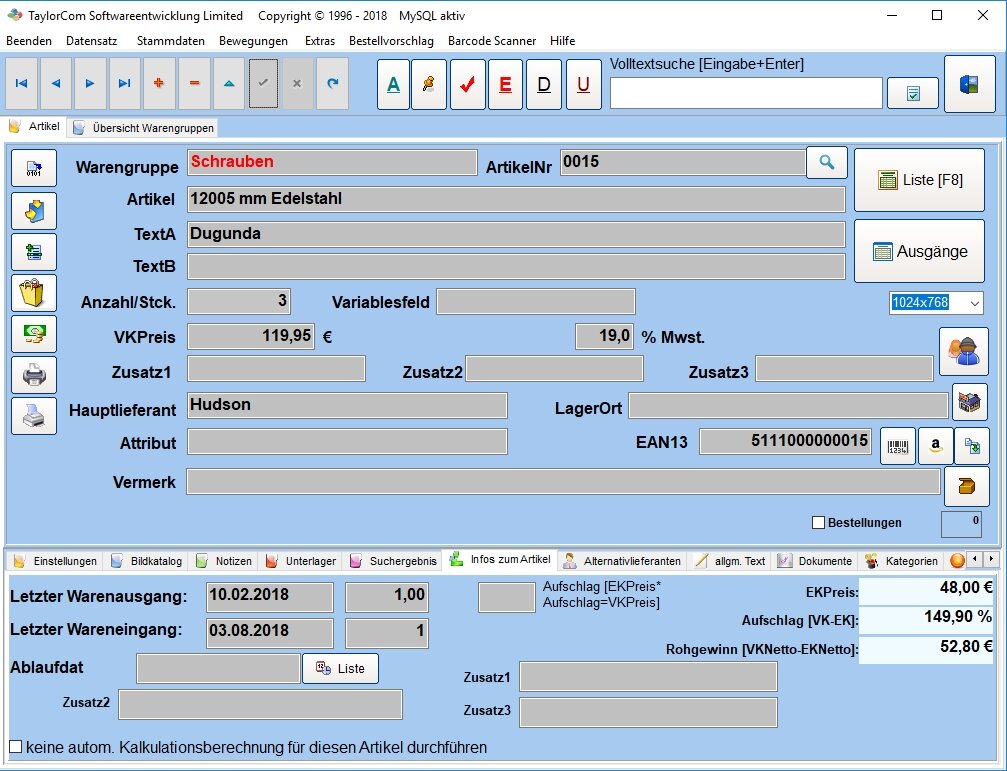Click the shopping bag icon in sidebar
The image size is (1007, 771).
coord(33,293)
